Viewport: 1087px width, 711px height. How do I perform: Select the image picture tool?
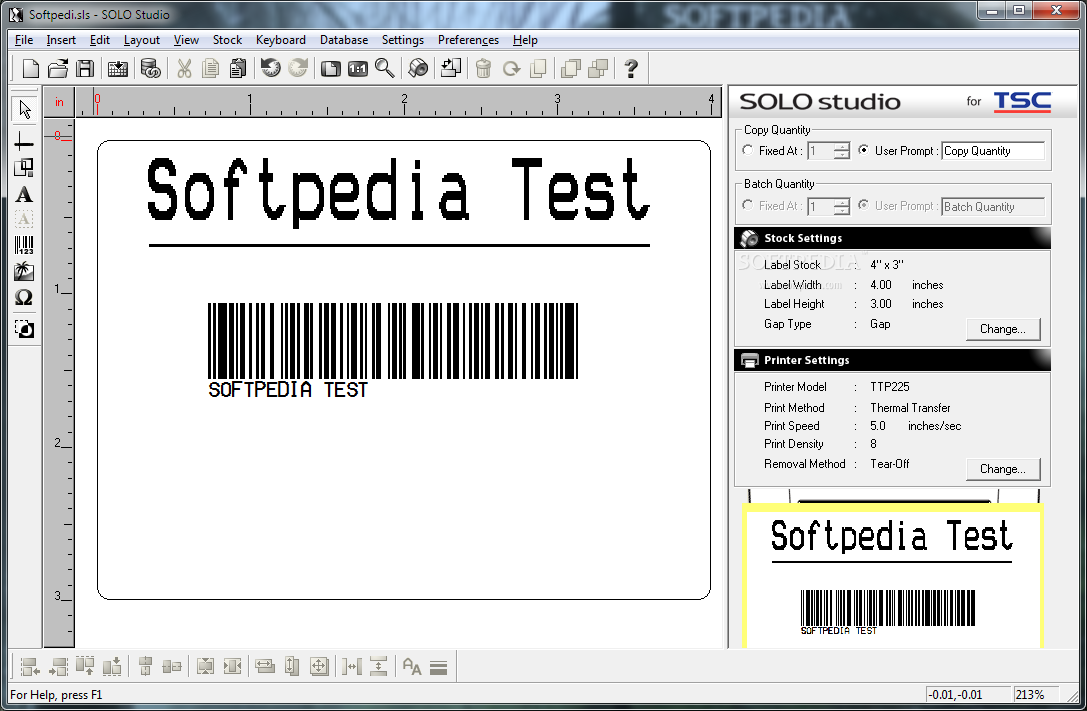[24, 272]
